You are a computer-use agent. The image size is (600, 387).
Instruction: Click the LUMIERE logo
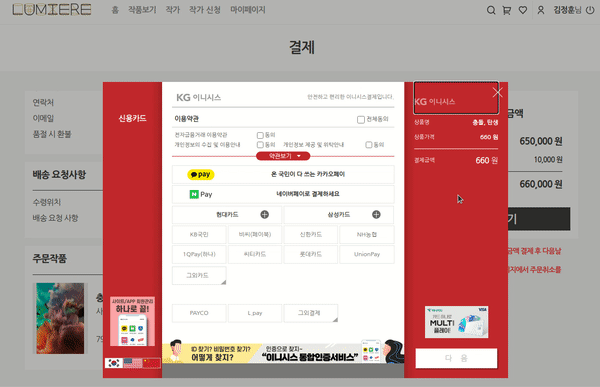(52, 10)
